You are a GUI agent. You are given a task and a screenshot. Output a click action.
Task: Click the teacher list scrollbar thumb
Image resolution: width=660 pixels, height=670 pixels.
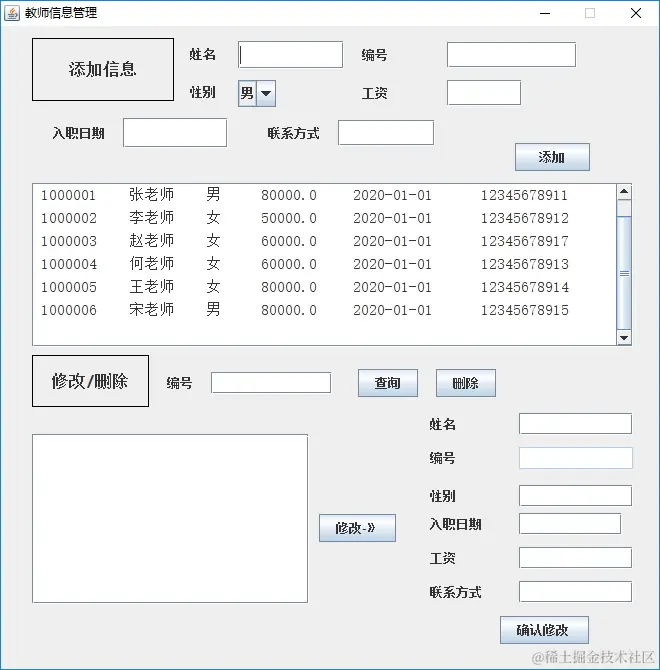624,273
